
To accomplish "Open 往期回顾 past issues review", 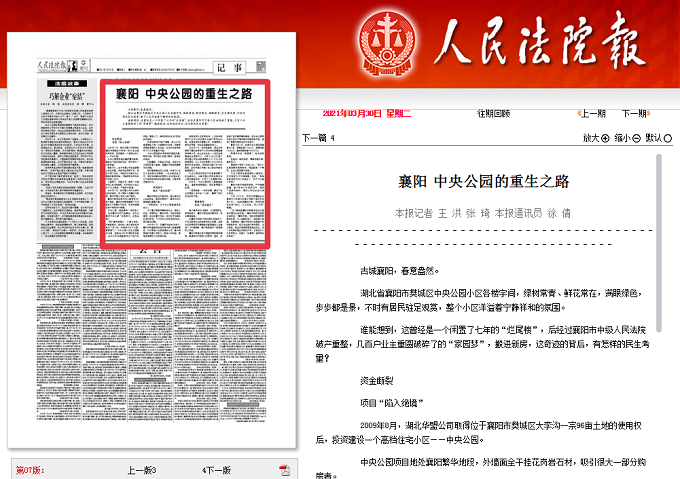I will click(494, 114).
